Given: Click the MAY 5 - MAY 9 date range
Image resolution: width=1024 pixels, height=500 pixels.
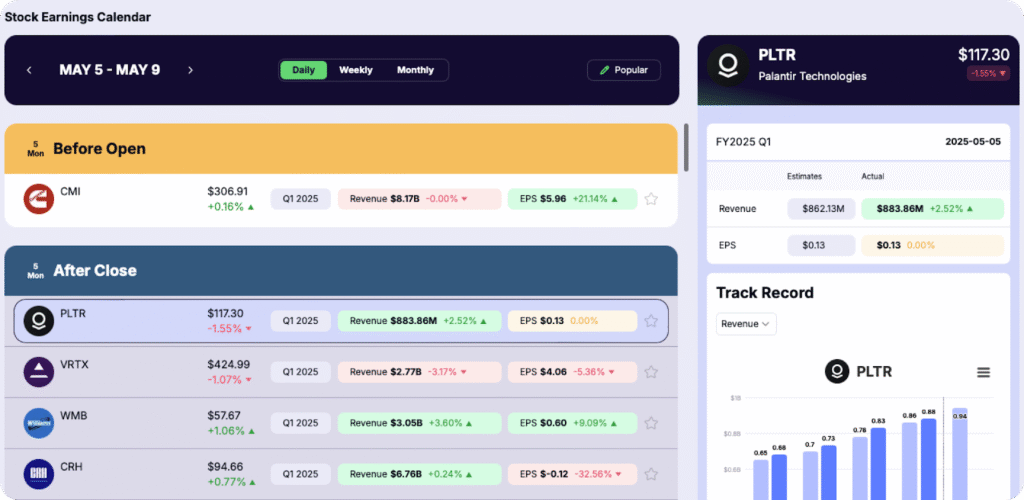Looking at the screenshot, I should 110,70.
